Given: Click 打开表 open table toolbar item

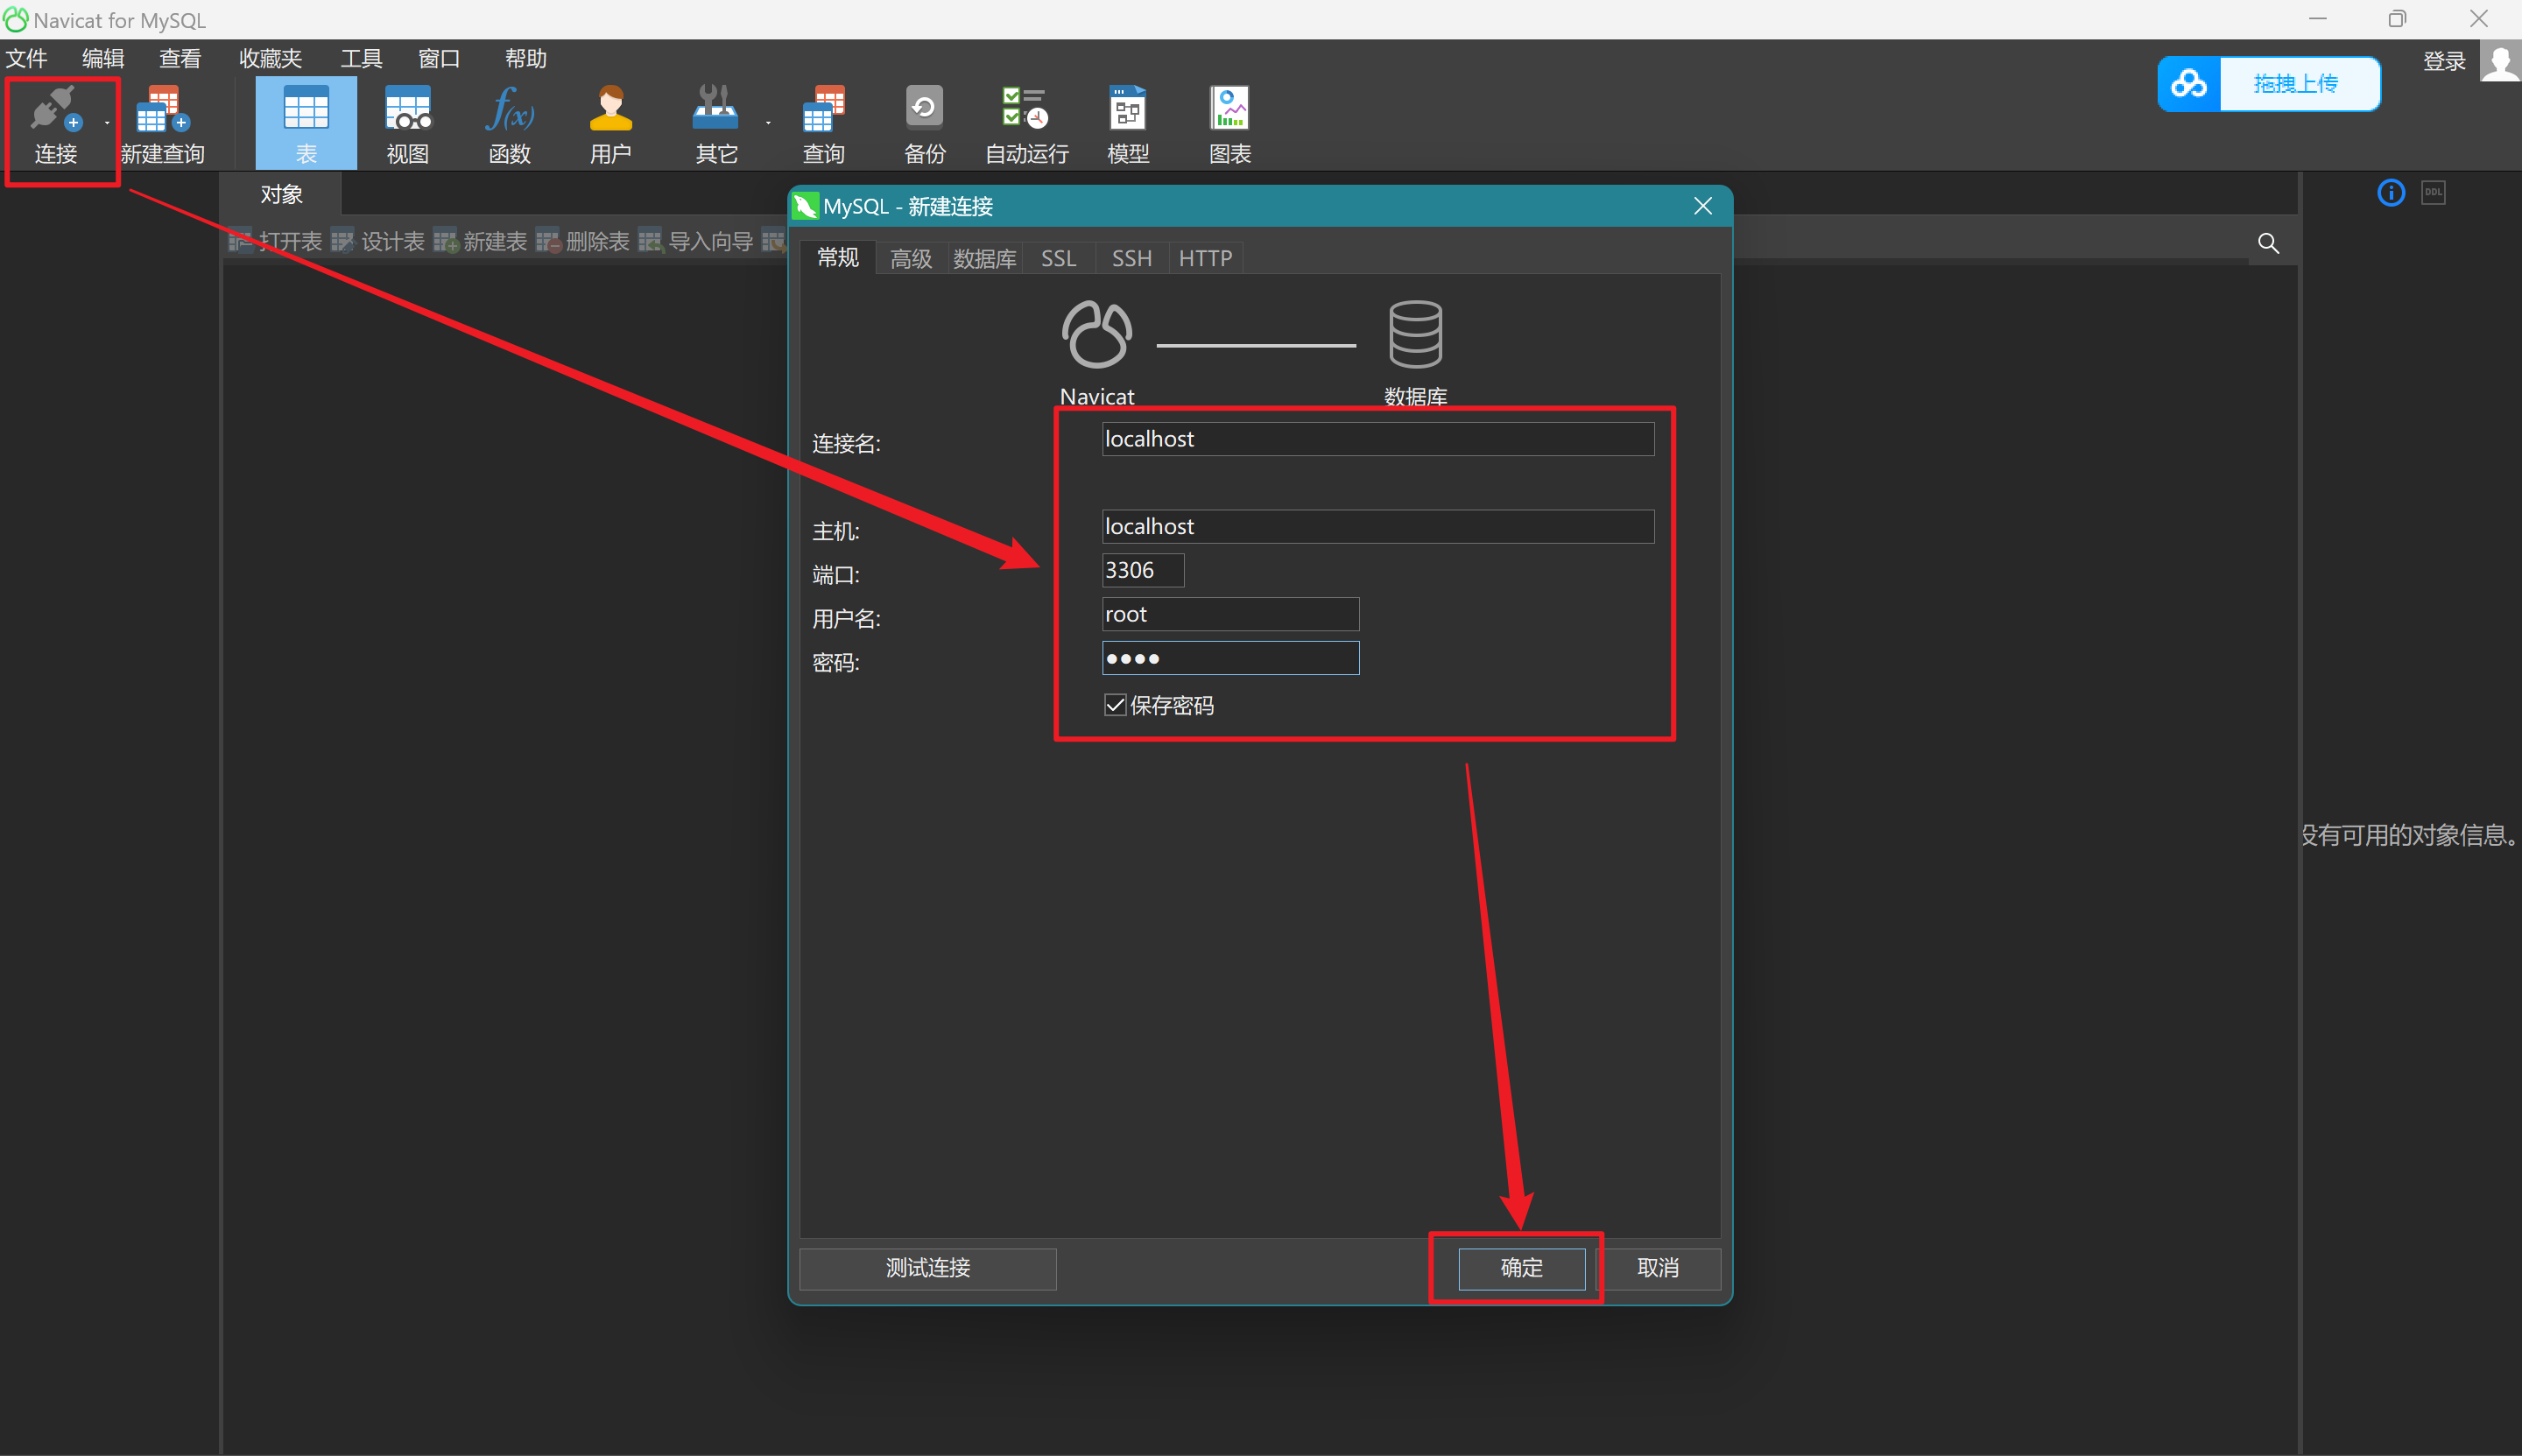Looking at the screenshot, I should tap(275, 241).
